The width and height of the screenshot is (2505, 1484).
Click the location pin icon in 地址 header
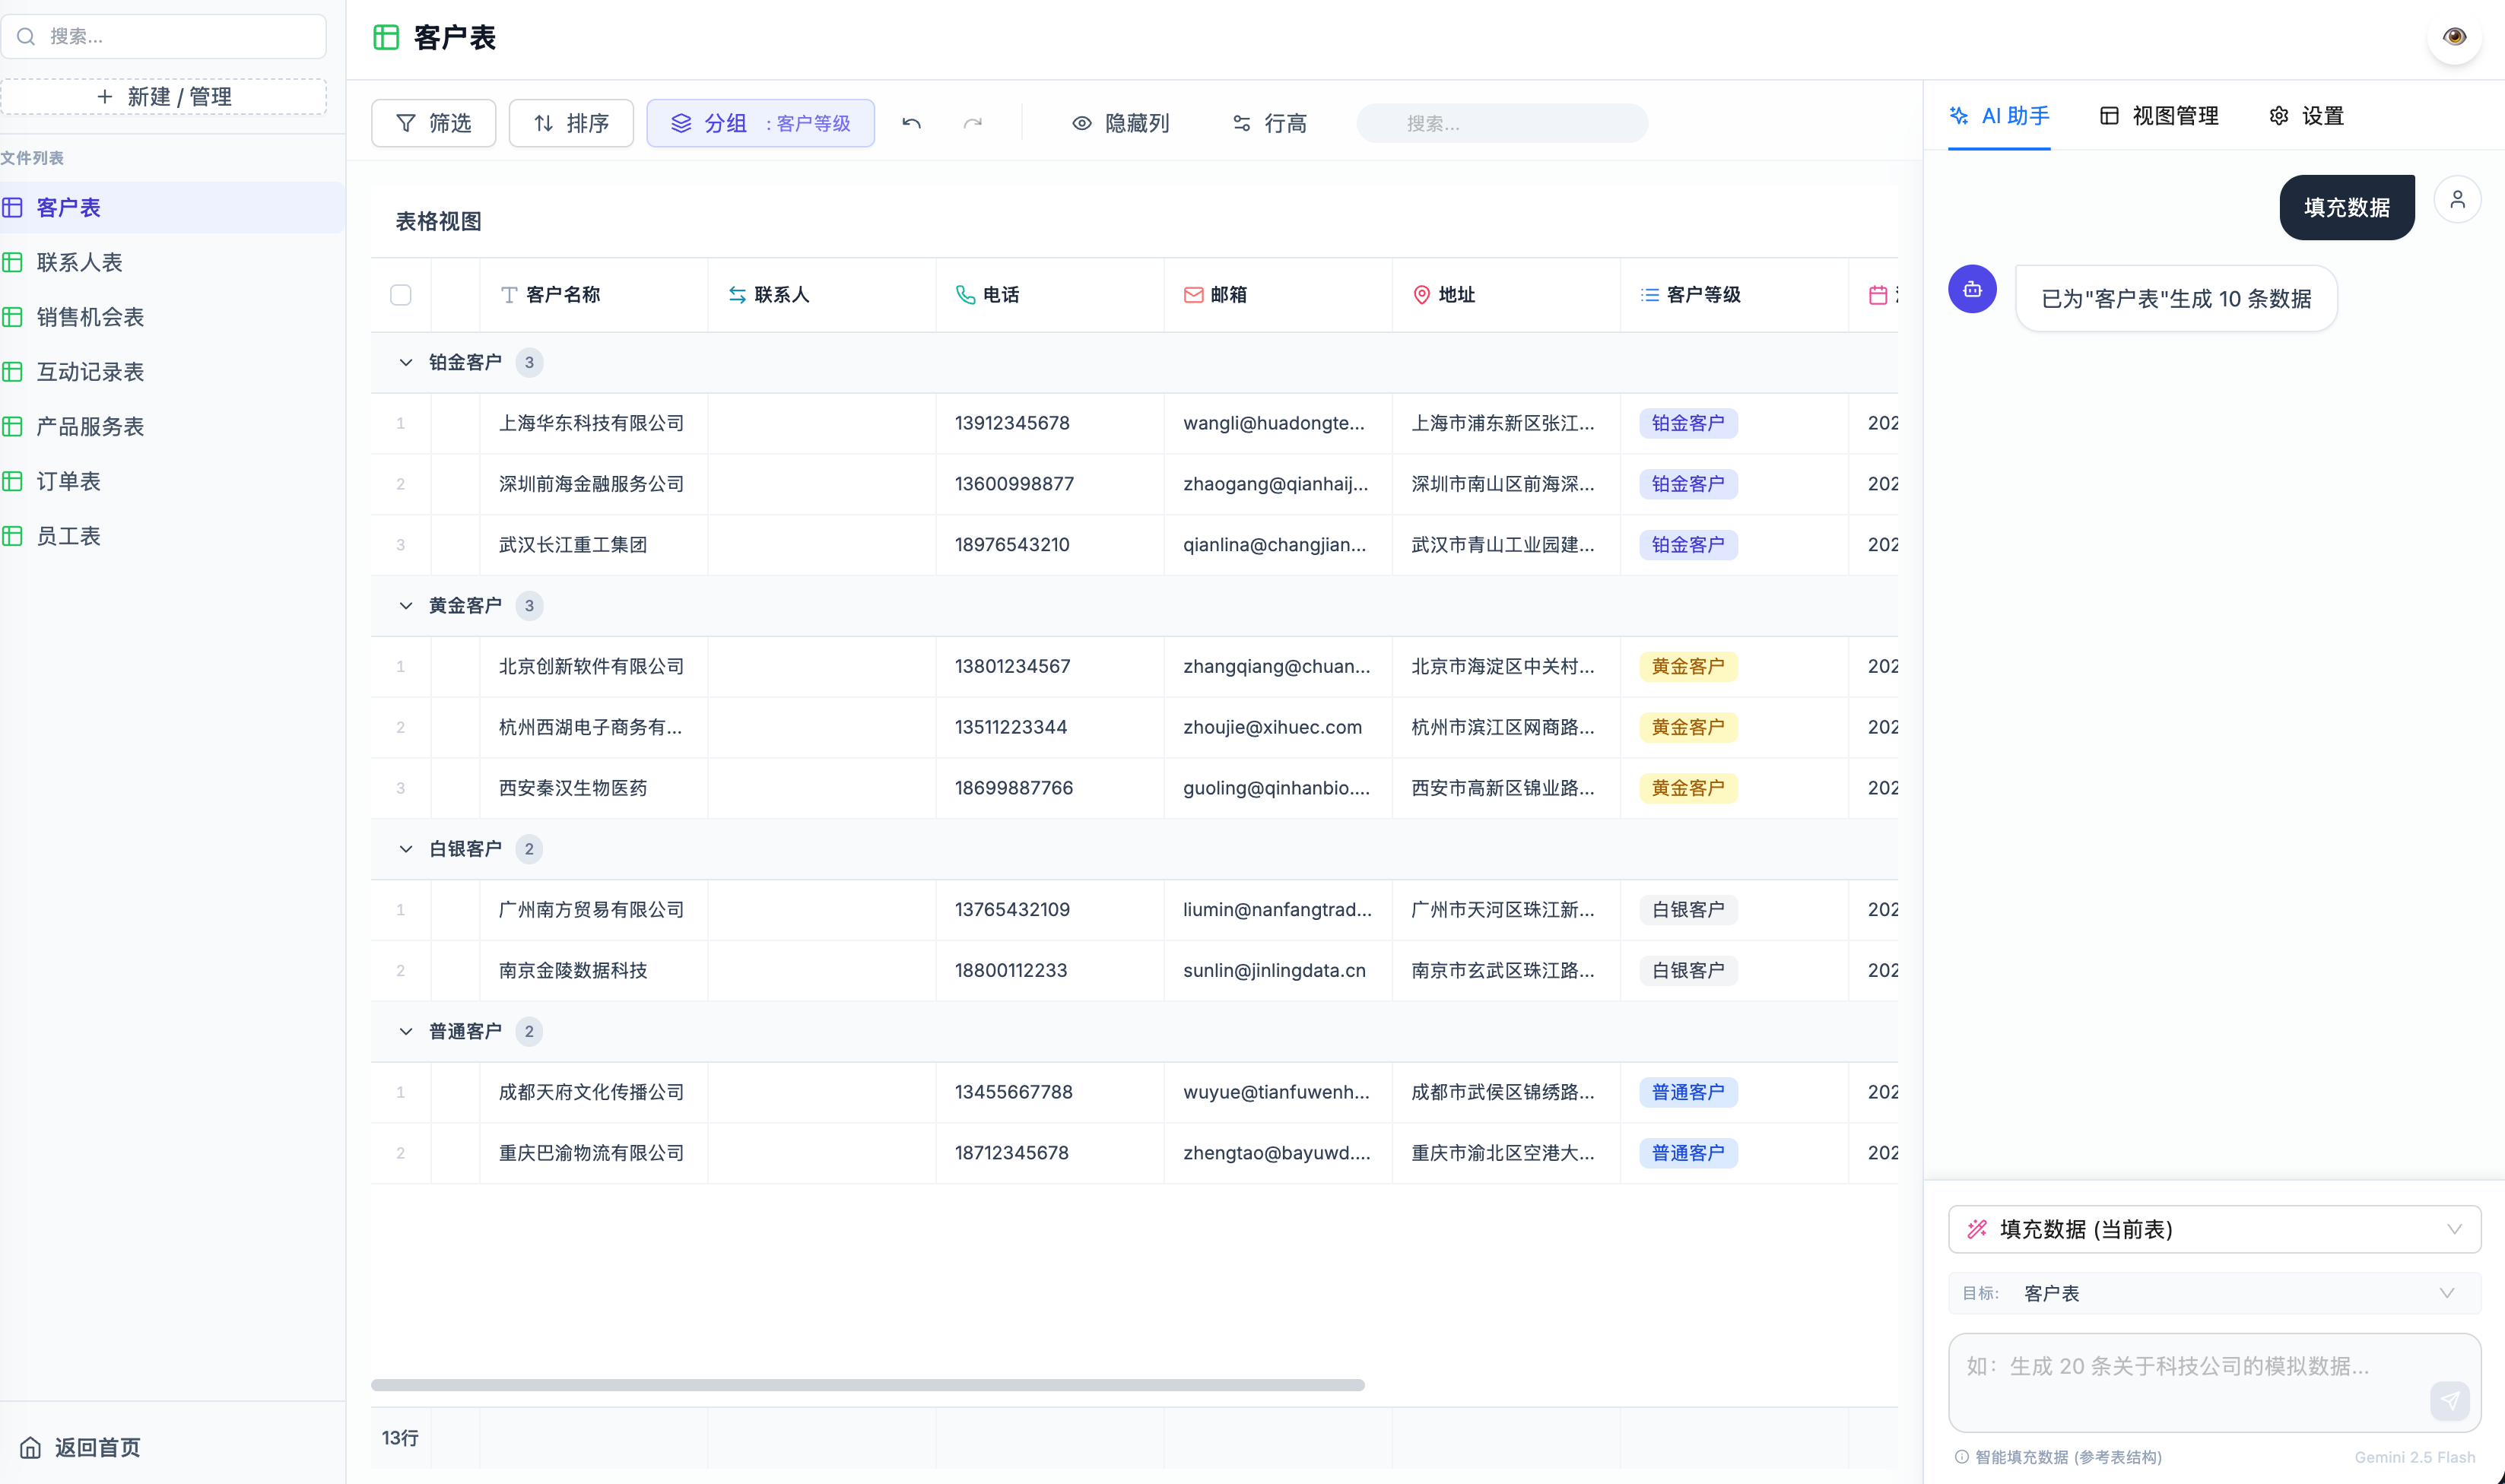click(1421, 294)
